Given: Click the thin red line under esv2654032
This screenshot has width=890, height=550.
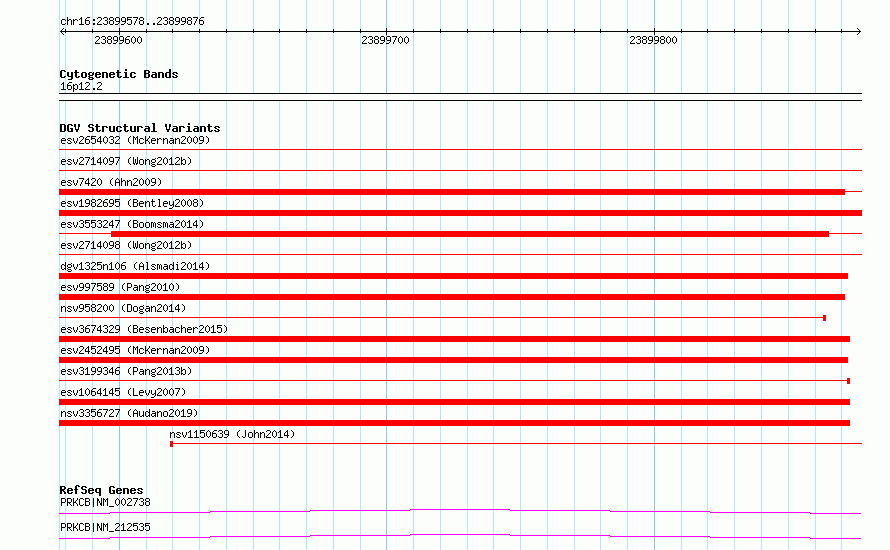Looking at the screenshot, I should [x=460, y=149].
